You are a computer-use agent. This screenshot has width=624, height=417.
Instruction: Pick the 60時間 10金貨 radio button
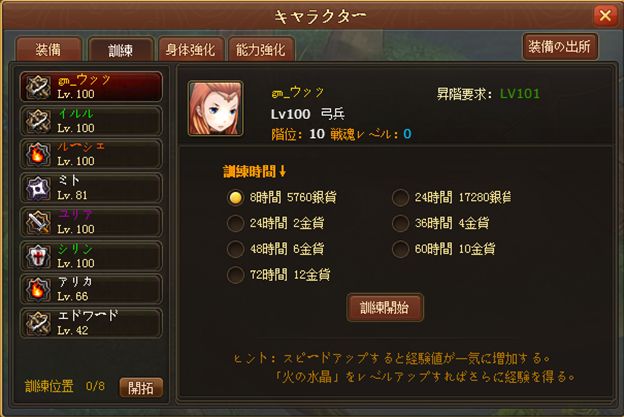tap(400, 249)
